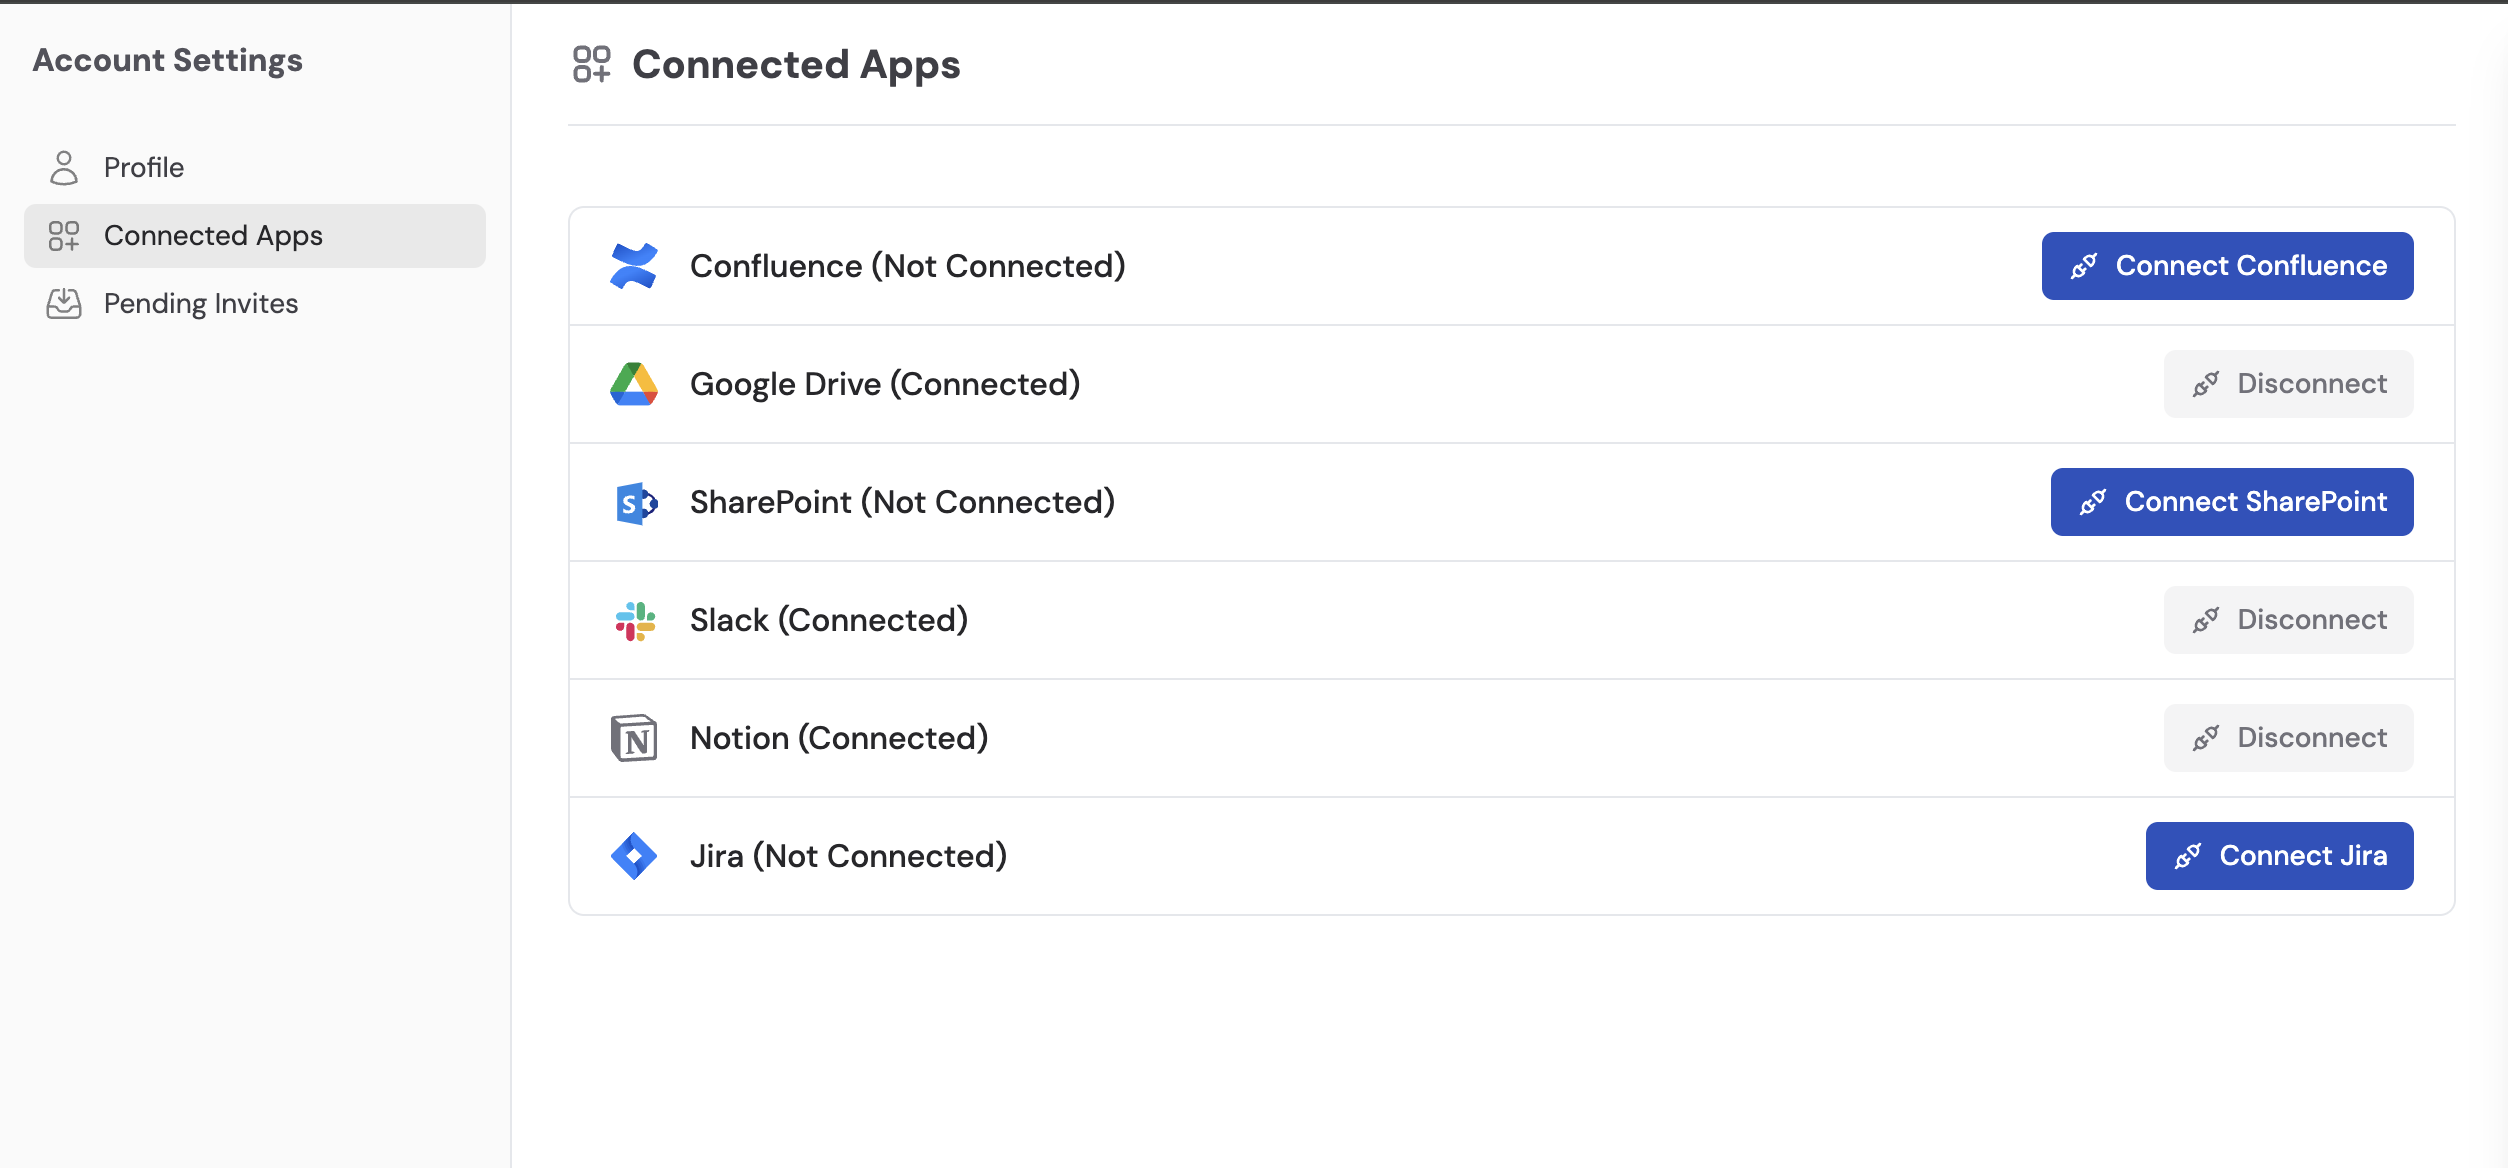
Task: Select Connected Apps in the sidebar
Action: 212,236
